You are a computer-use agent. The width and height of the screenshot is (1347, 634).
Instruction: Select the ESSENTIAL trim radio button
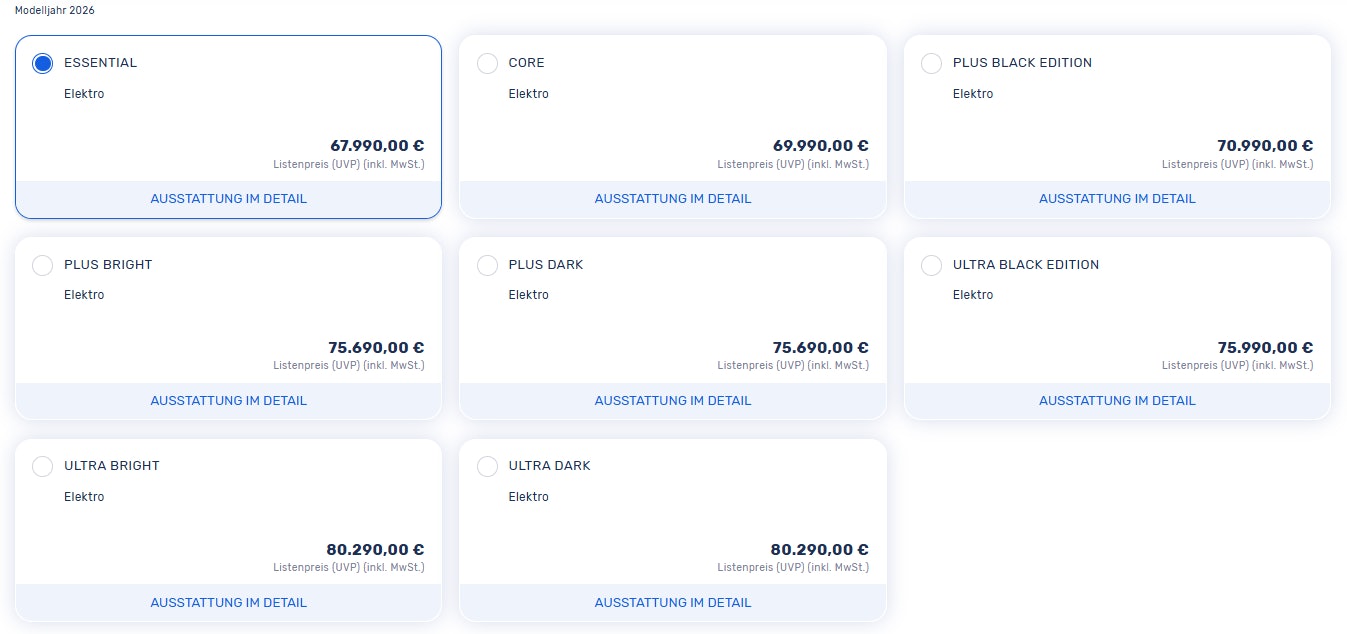point(43,63)
